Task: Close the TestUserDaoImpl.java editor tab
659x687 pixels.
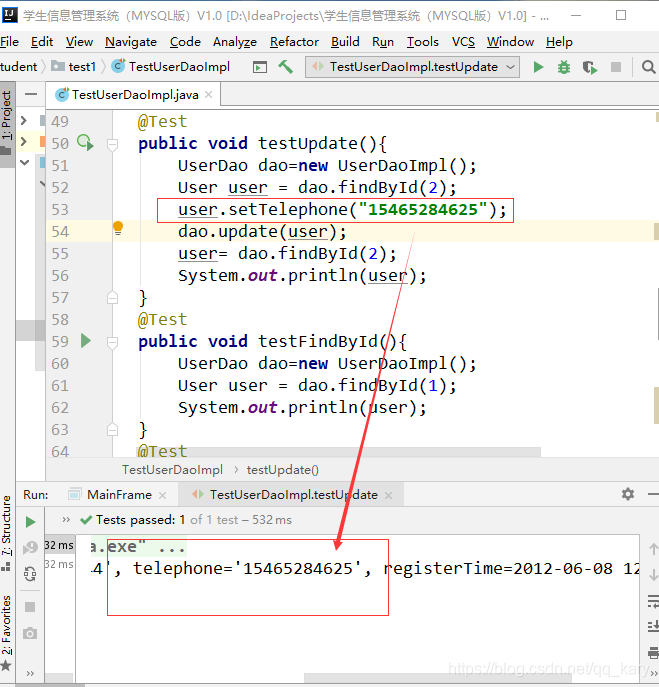Action: pos(209,95)
